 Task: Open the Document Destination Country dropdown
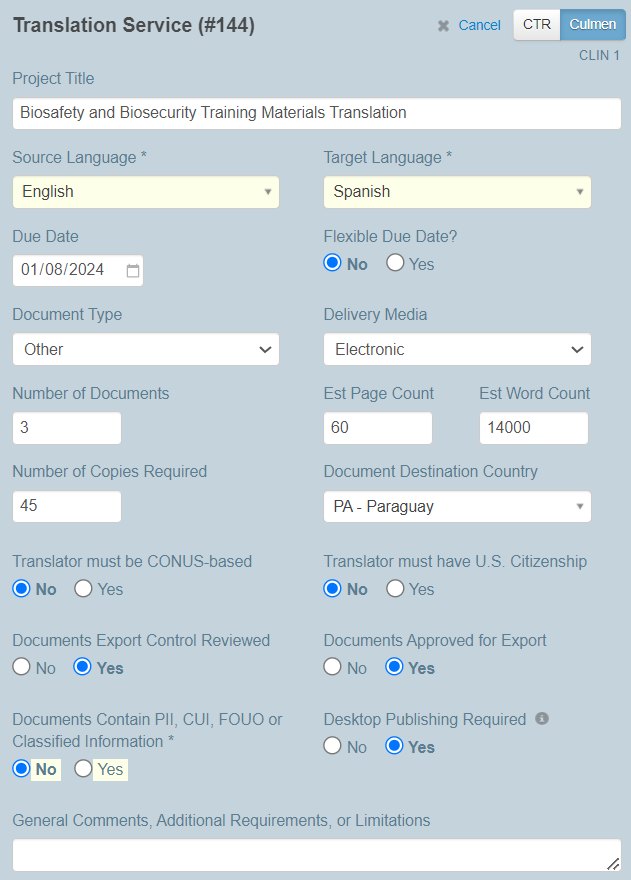pyautogui.click(x=457, y=506)
